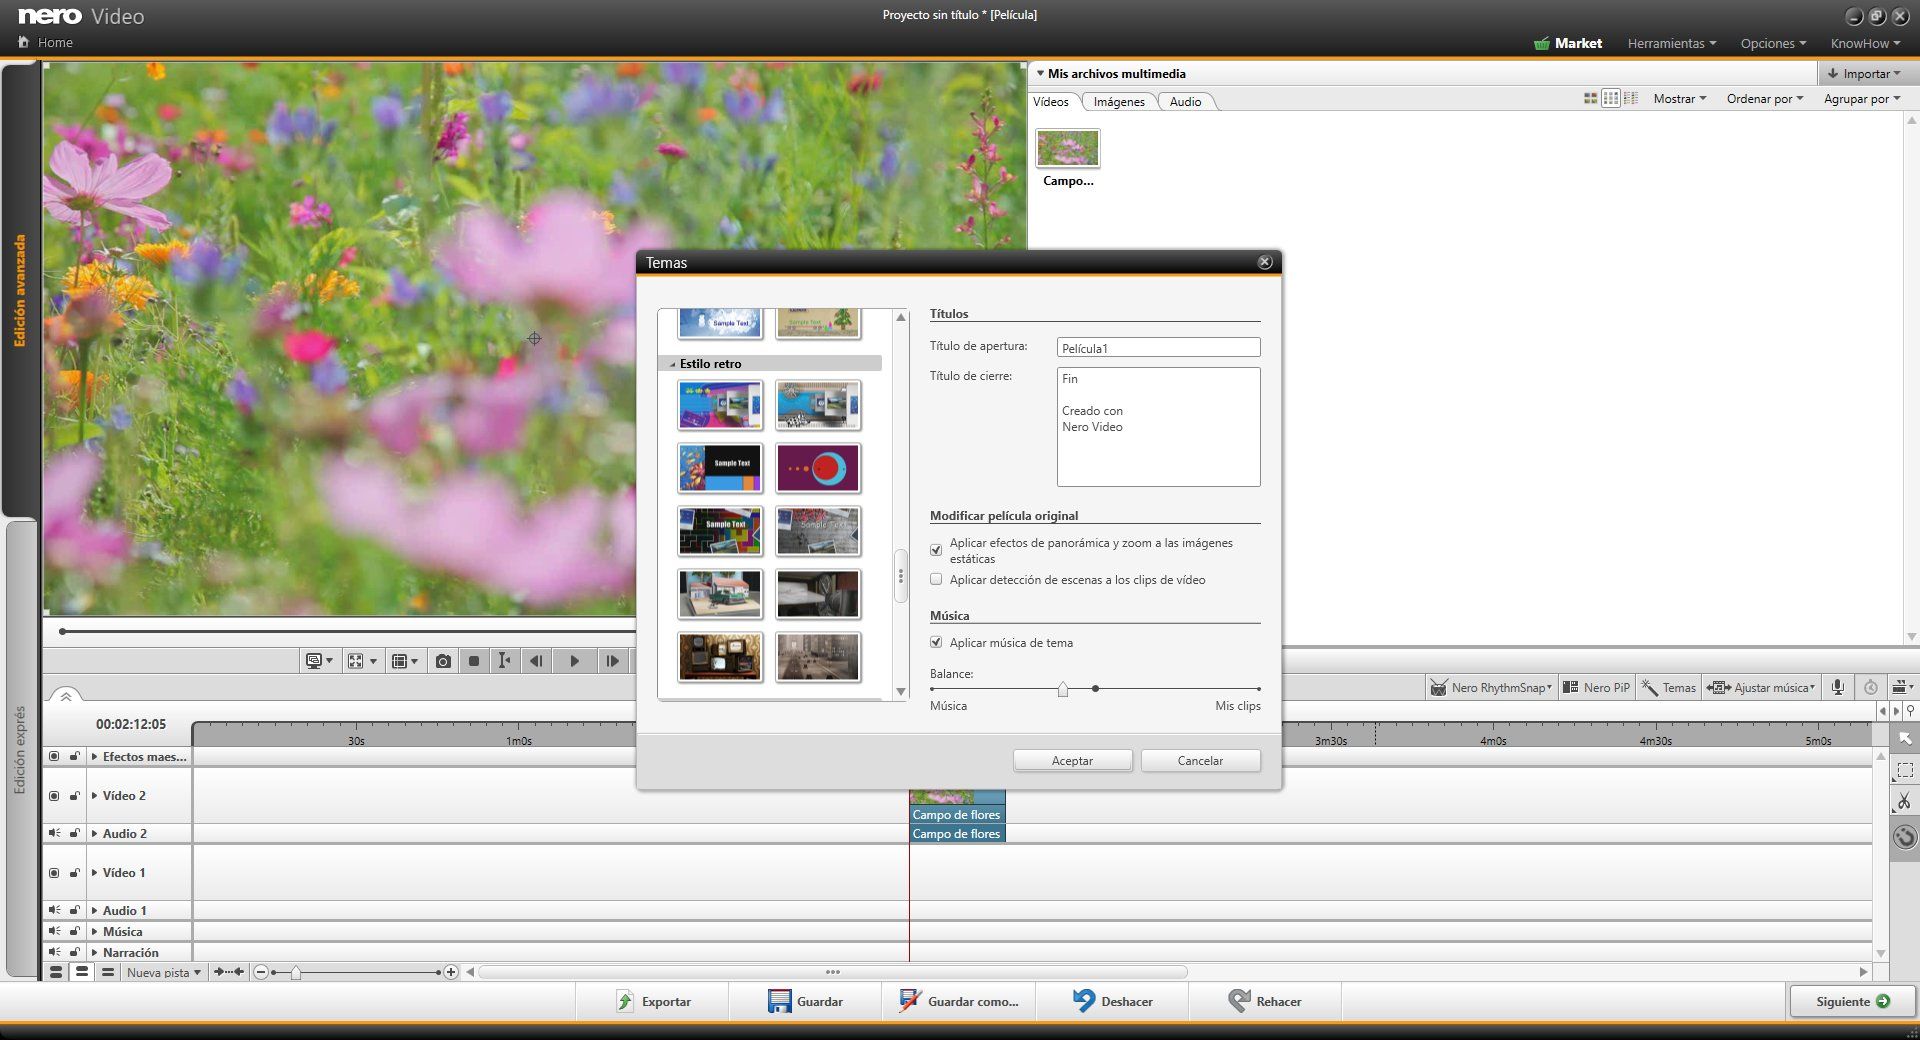Set medium track height icon
The height and width of the screenshot is (1040, 1920).
82,972
